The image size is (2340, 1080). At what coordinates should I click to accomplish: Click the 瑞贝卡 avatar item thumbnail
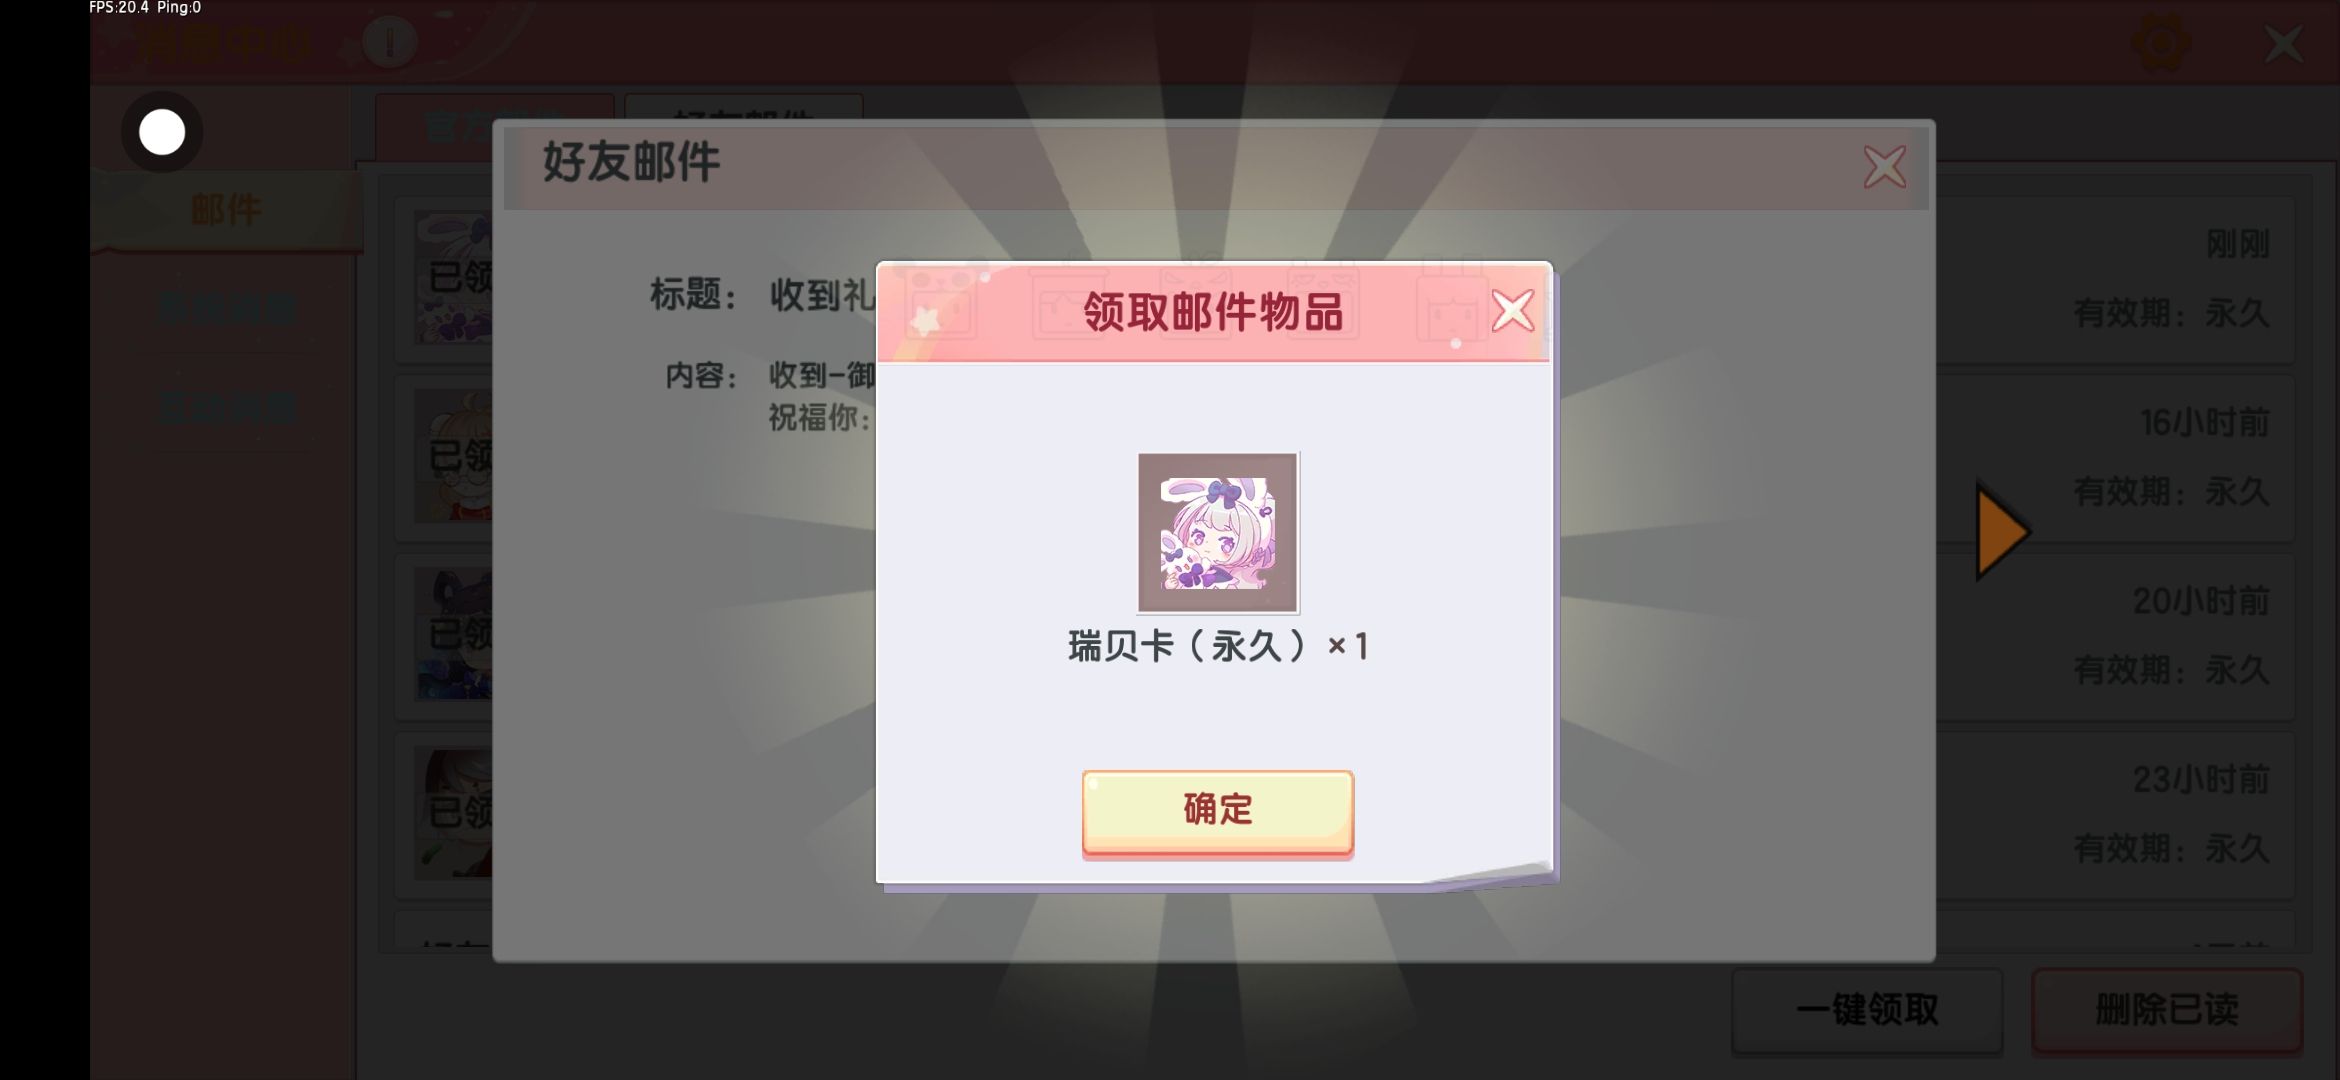click(1217, 532)
